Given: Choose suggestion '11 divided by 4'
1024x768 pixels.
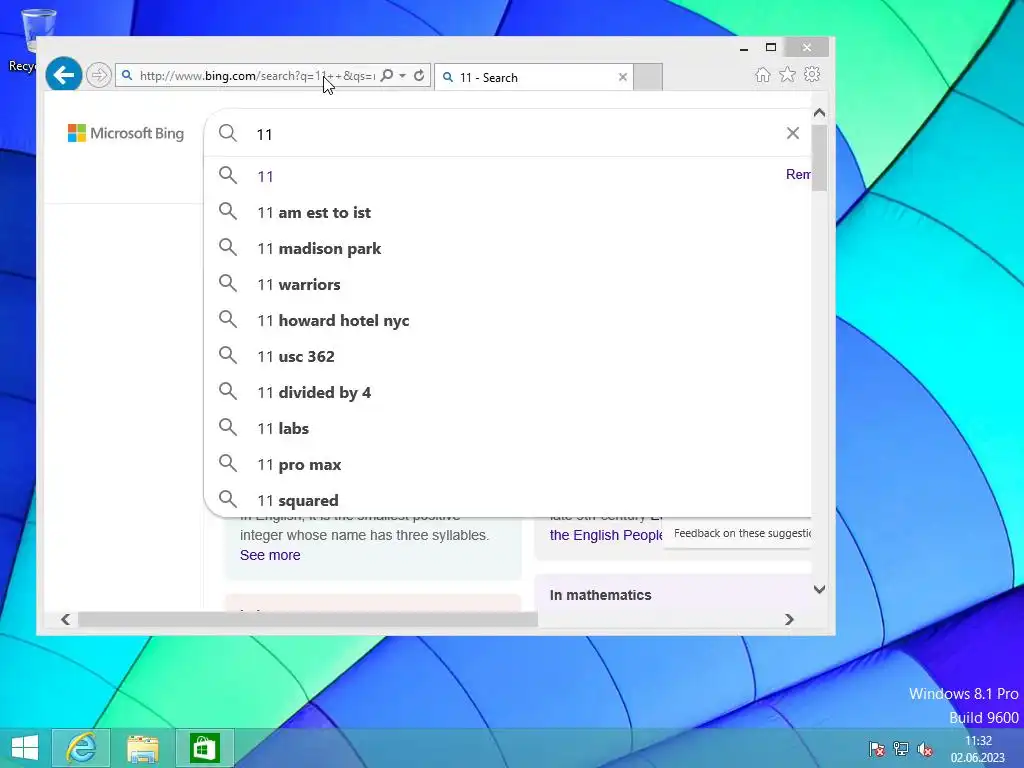Looking at the screenshot, I should coord(314,392).
